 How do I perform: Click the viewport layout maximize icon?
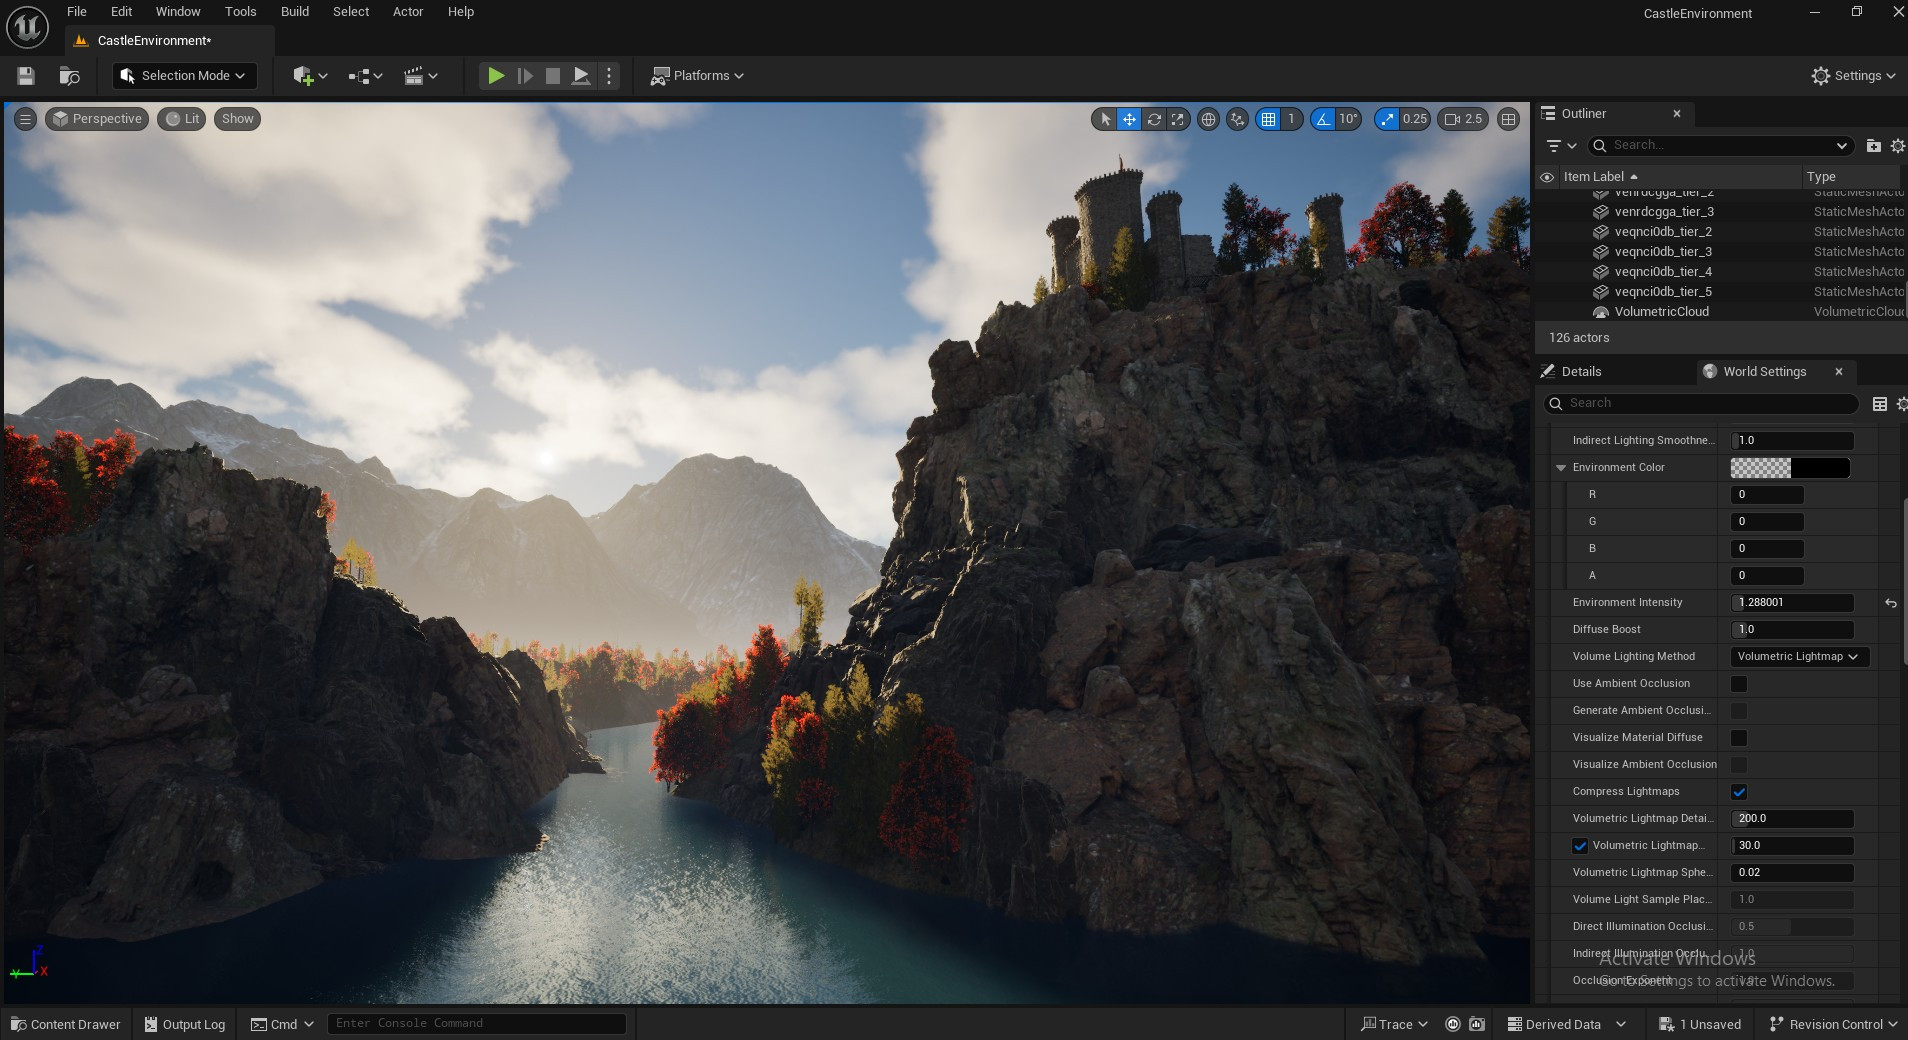tap(1508, 119)
